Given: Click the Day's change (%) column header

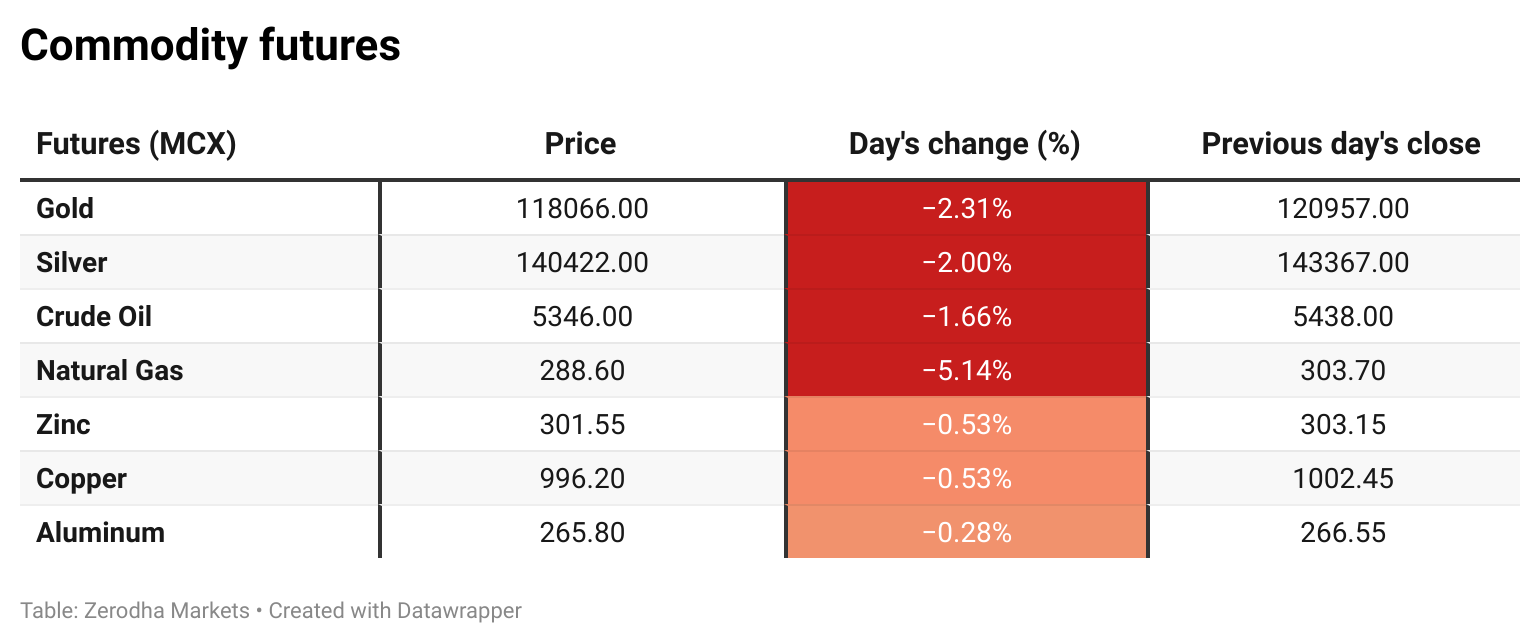Looking at the screenshot, I should tap(964, 144).
